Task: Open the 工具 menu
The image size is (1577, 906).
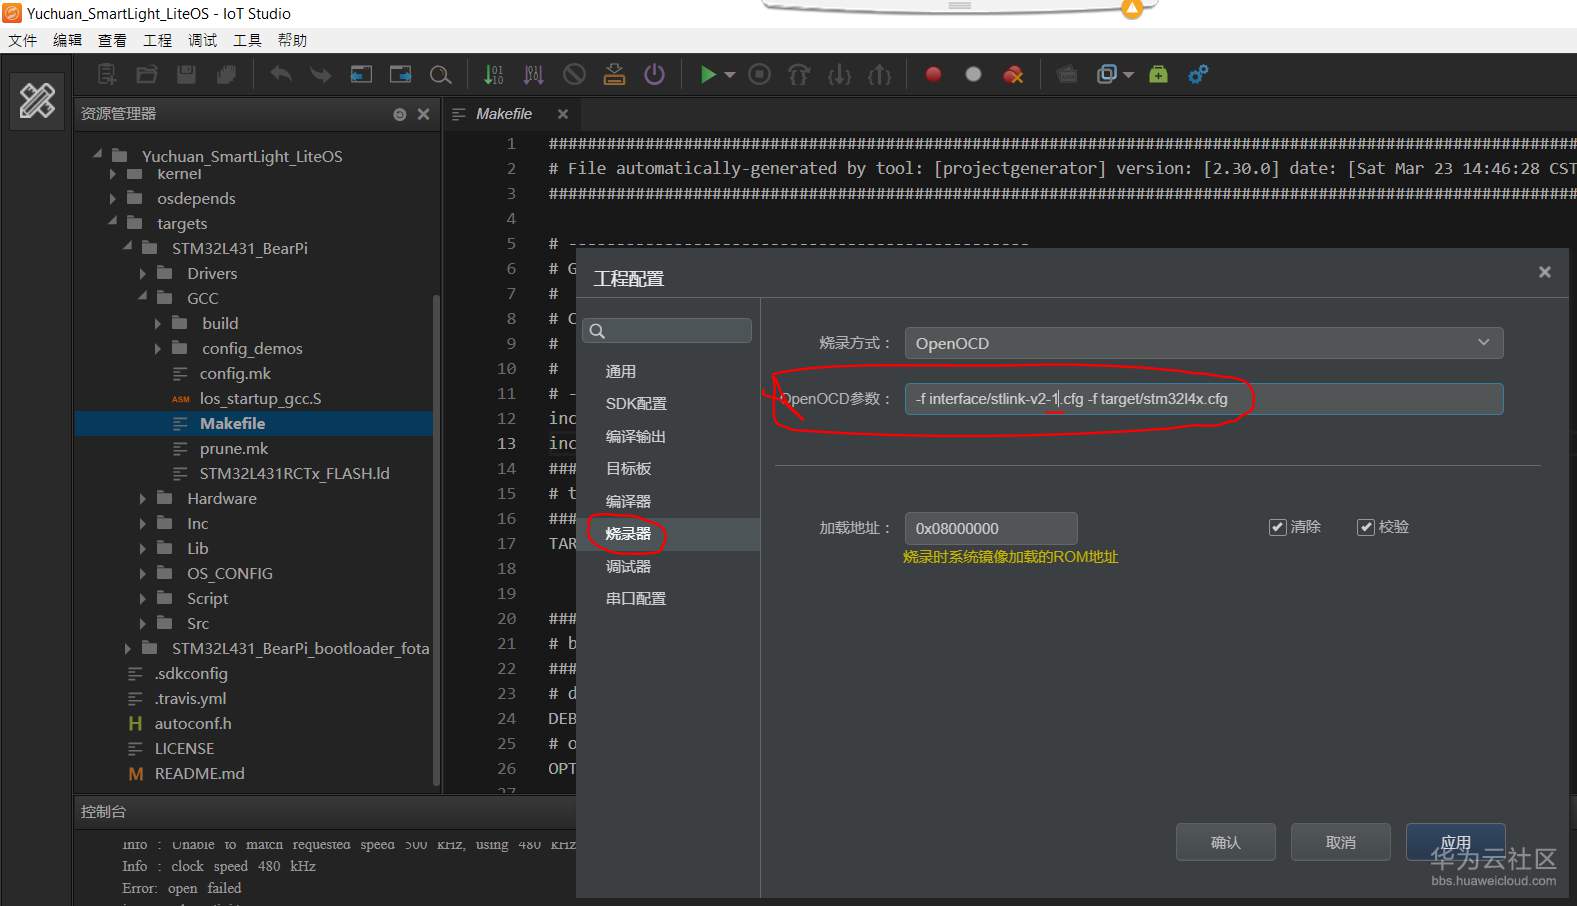Action: (x=247, y=40)
